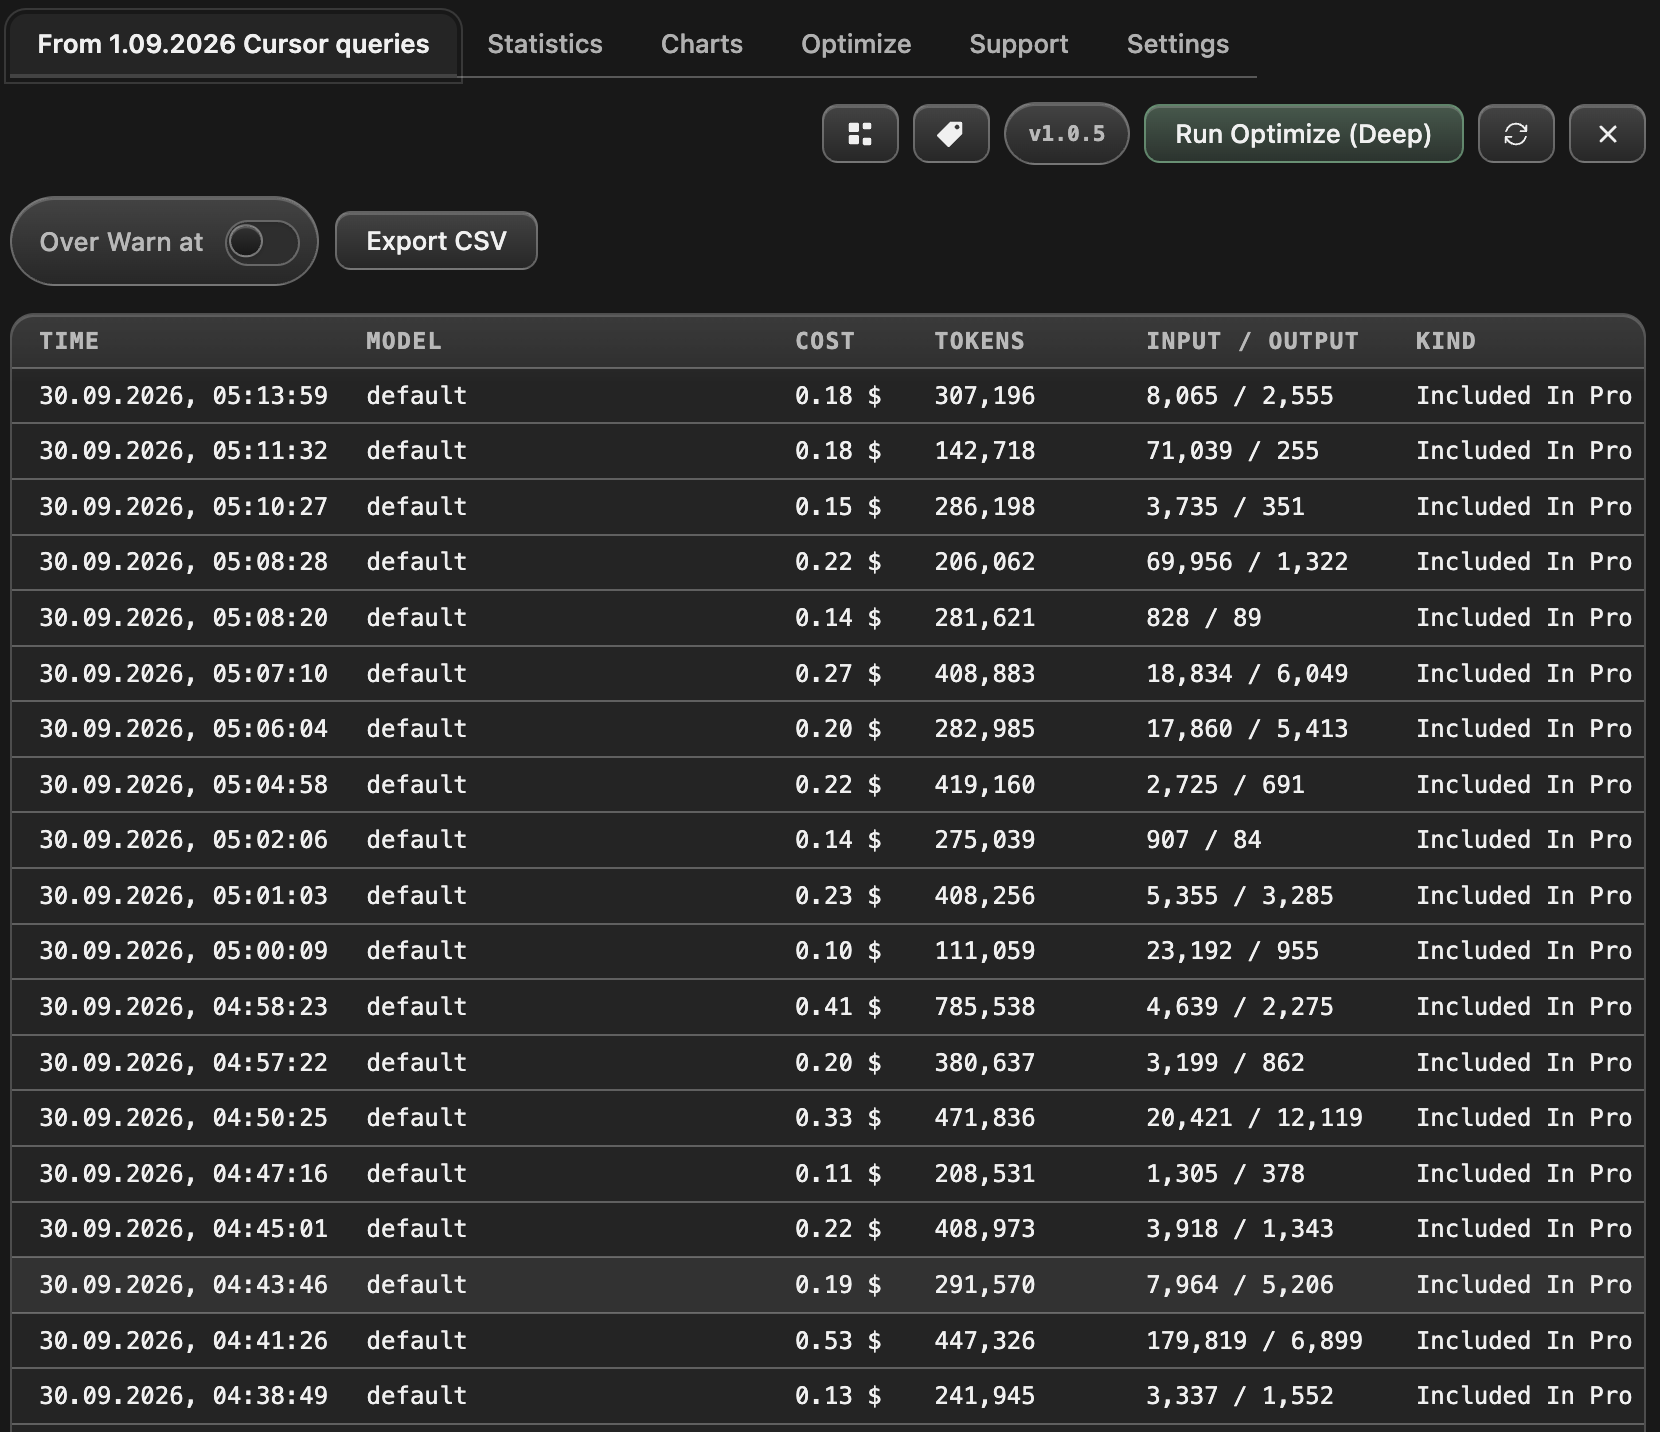Image resolution: width=1660 pixels, height=1432 pixels.
Task: Click the 179,819 / 6,899 input/output value
Action: click(1254, 1341)
